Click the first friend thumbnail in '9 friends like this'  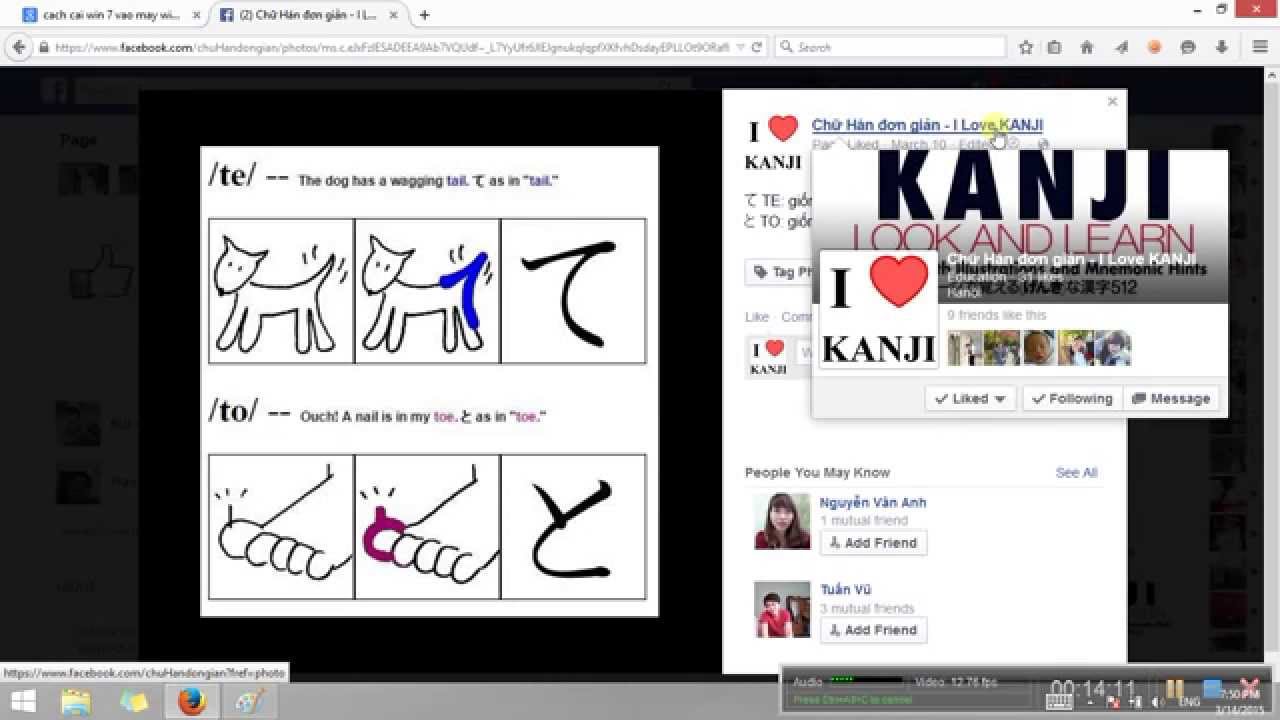[x=965, y=348]
